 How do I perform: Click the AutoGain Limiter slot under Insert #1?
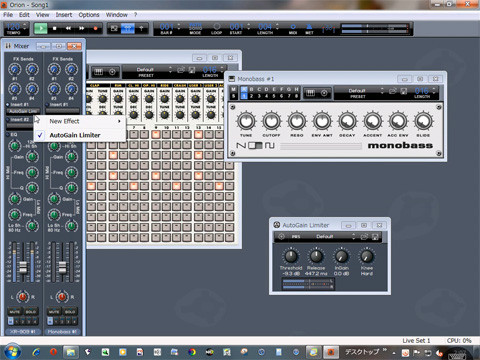23,111
